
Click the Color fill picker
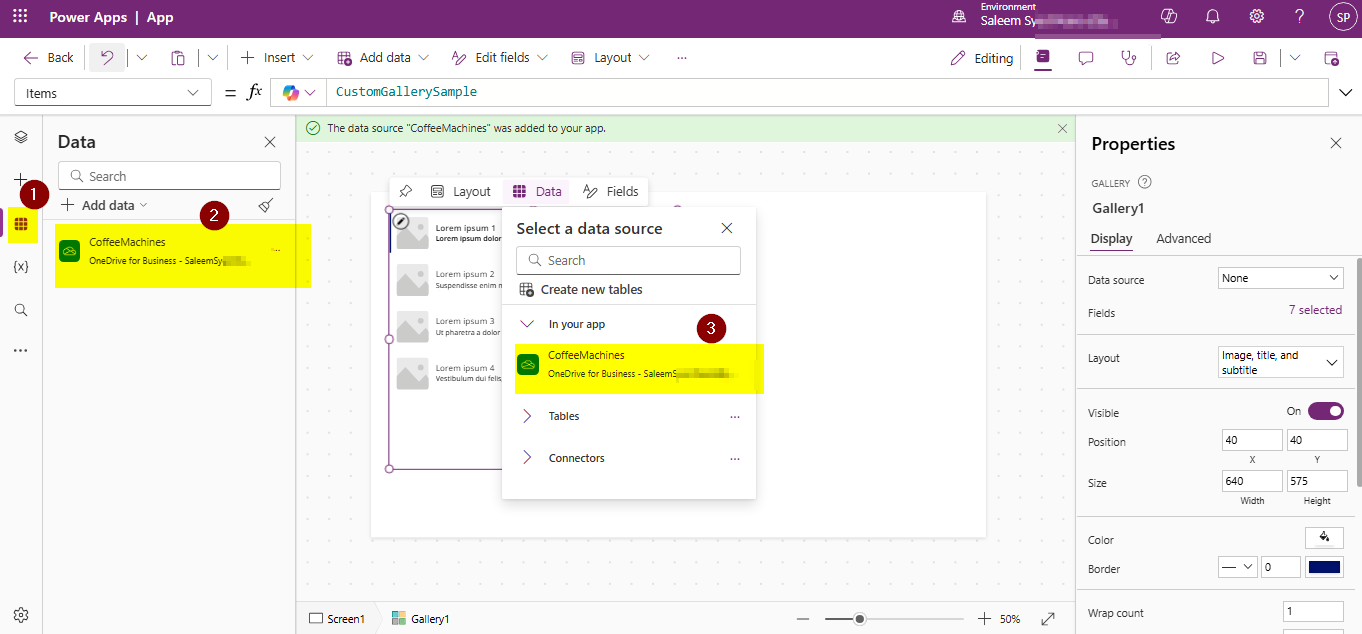tap(1324, 538)
